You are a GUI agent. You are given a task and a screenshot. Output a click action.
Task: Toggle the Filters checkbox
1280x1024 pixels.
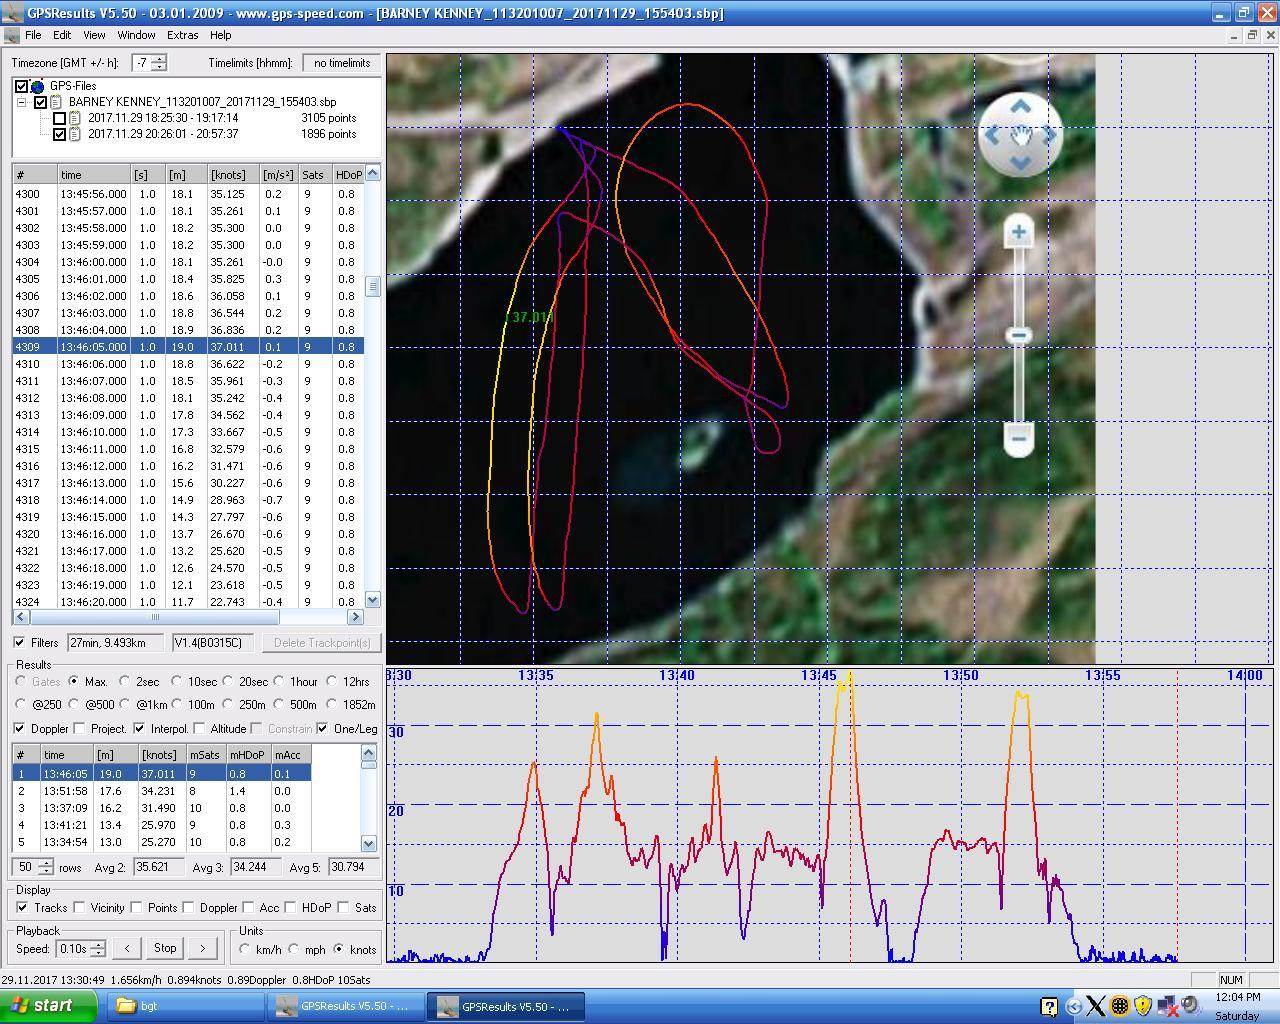(20, 643)
